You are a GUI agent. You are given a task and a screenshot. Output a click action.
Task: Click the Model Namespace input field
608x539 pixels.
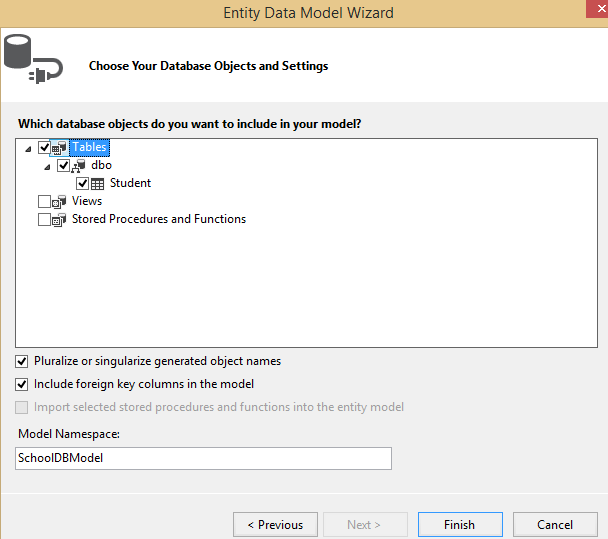pyautogui.click(x=203, y=458)
